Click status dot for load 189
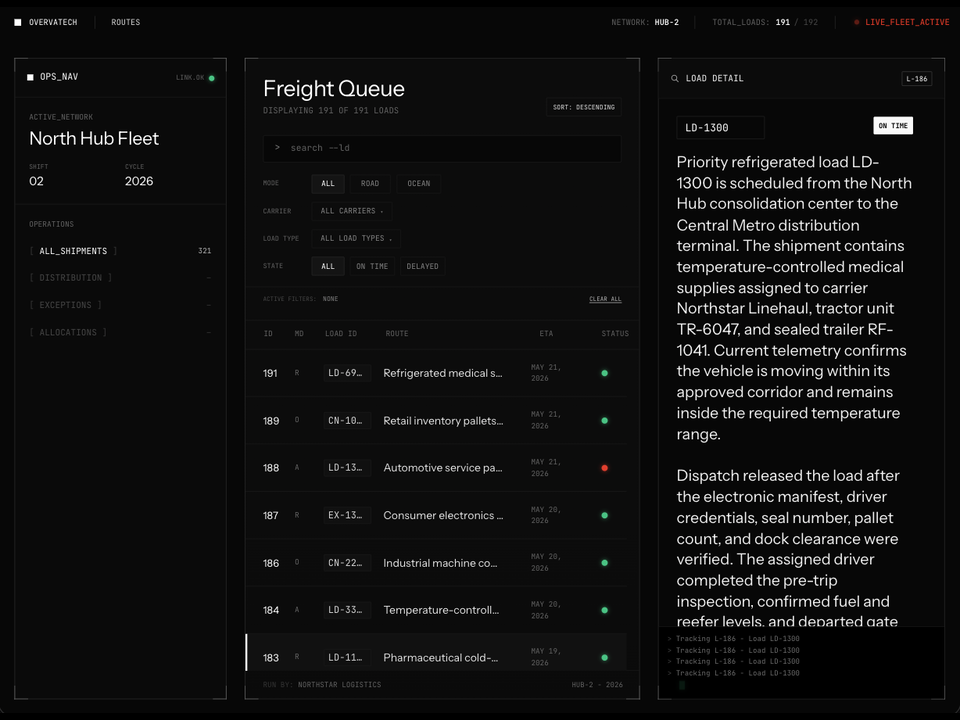 604,421
